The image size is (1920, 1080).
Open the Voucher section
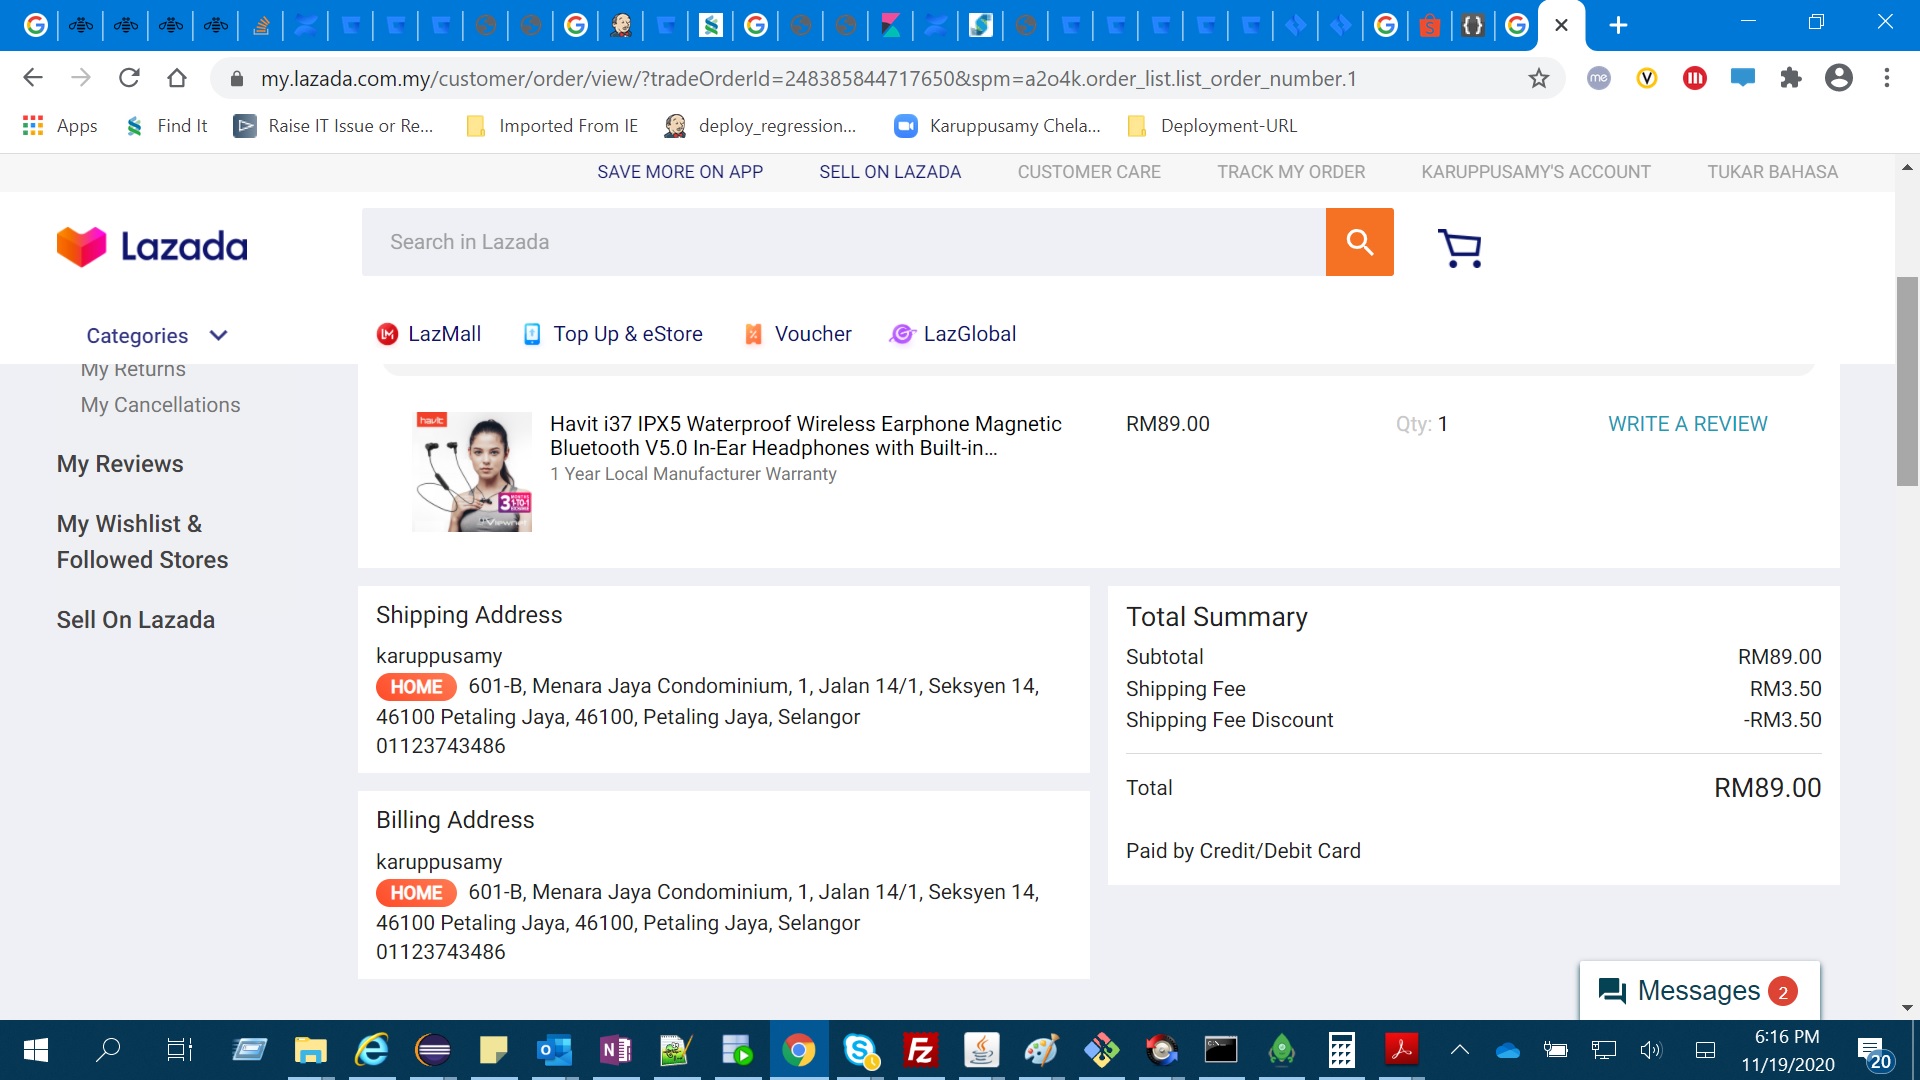click(x=798, y=334)
